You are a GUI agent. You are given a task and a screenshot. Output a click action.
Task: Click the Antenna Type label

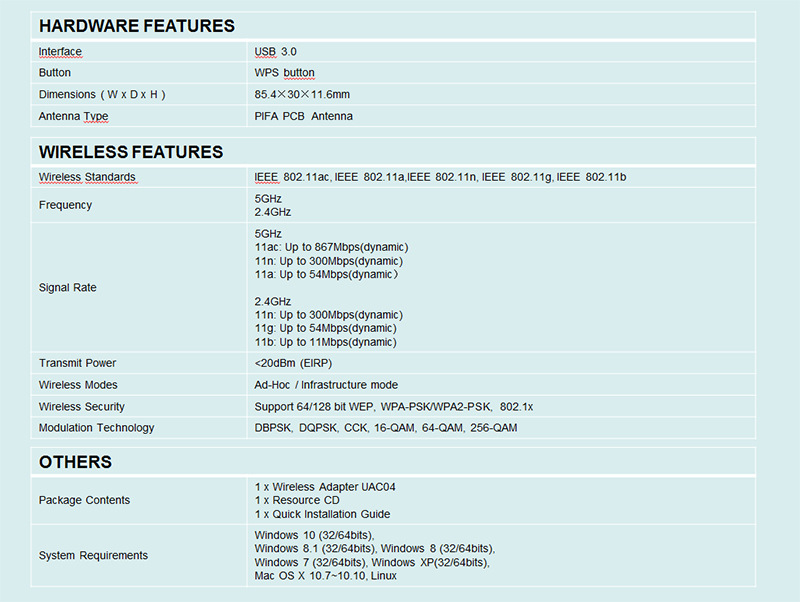(73, 116)
